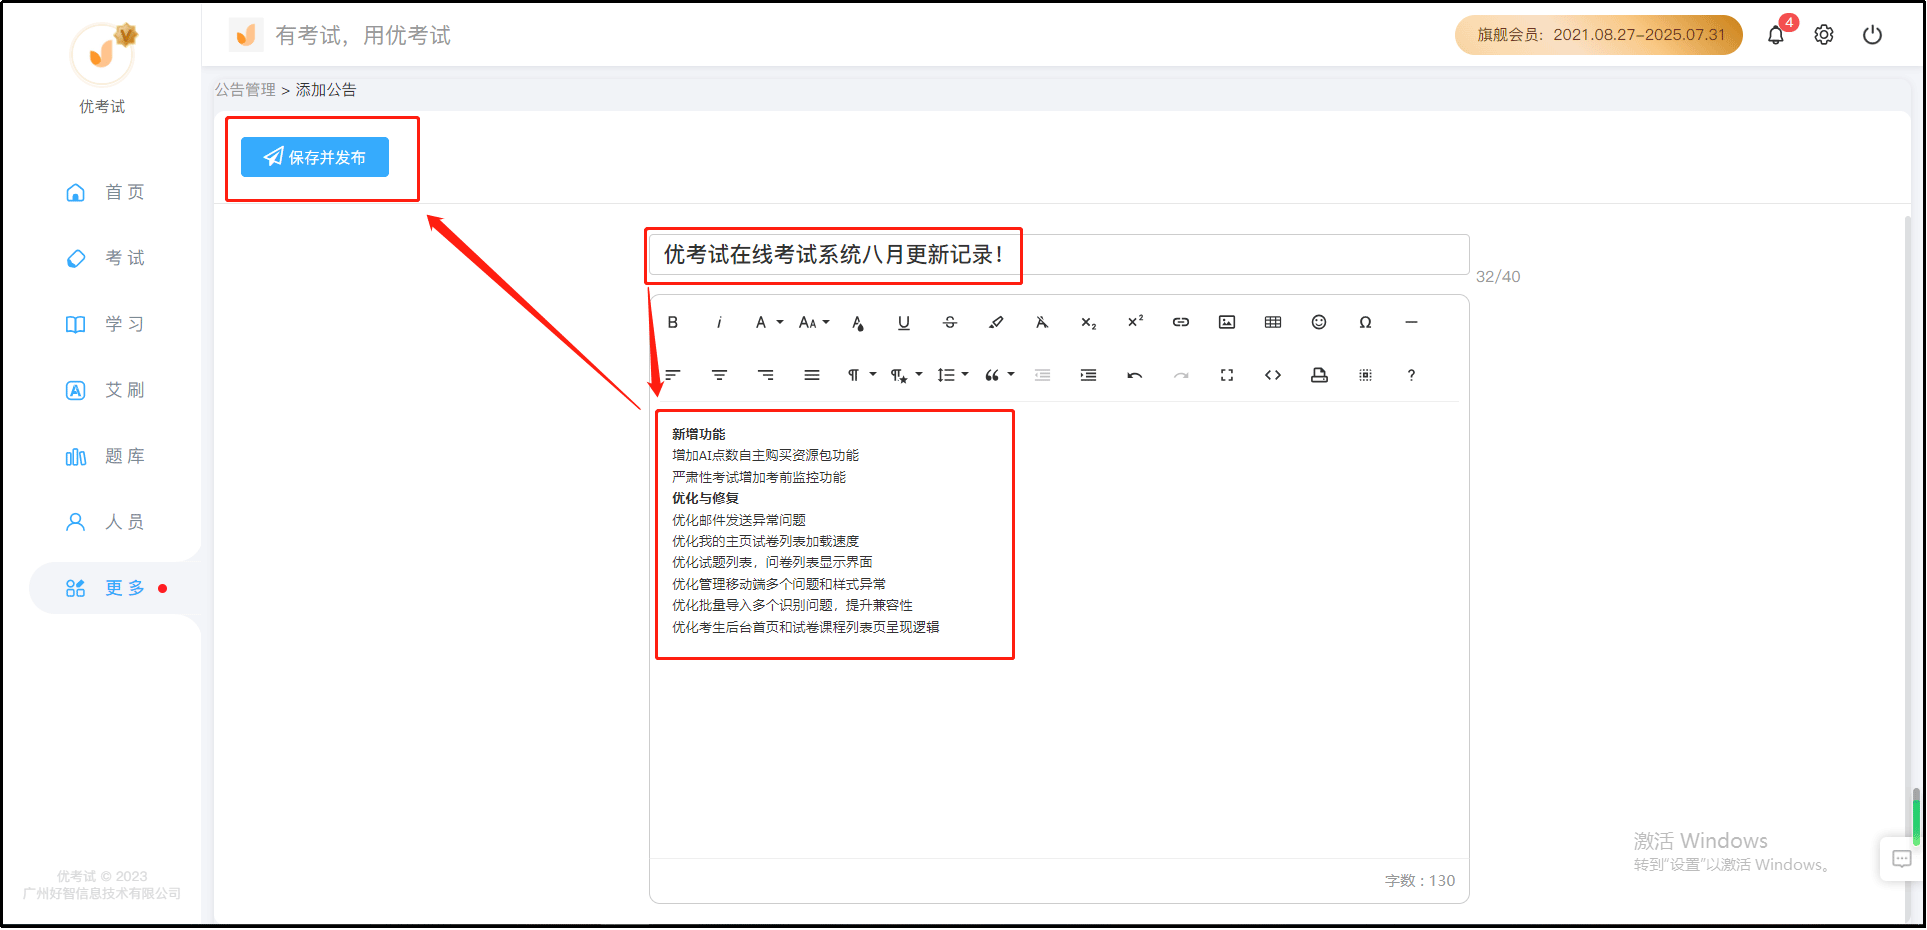1927x930 pixels.
Task: Click the 保存并发布 button
Action: [315, 157]
